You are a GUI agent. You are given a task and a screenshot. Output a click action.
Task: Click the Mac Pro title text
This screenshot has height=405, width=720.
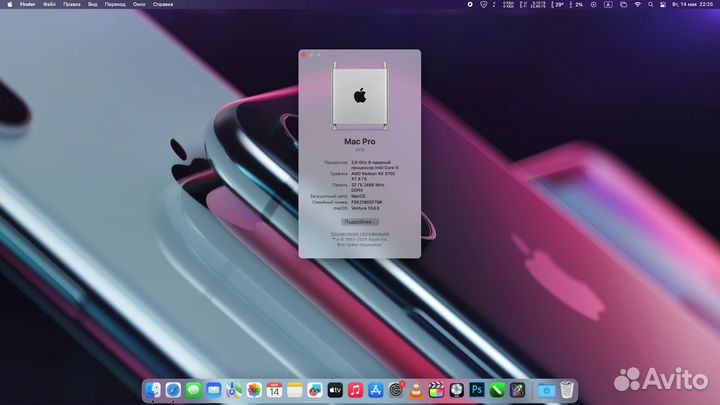360,142
